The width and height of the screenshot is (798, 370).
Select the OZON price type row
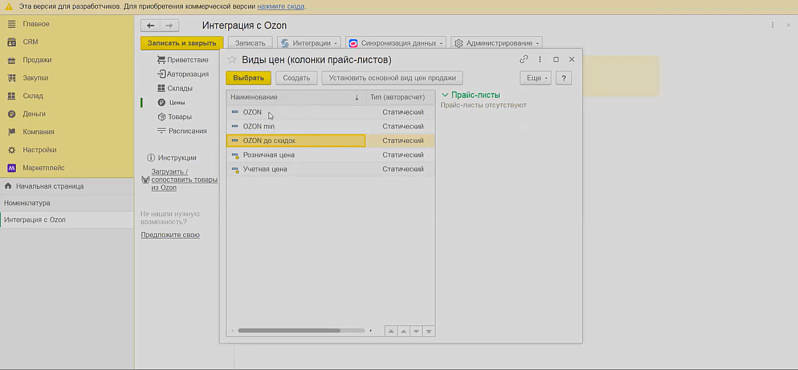[x=330, y=112]
